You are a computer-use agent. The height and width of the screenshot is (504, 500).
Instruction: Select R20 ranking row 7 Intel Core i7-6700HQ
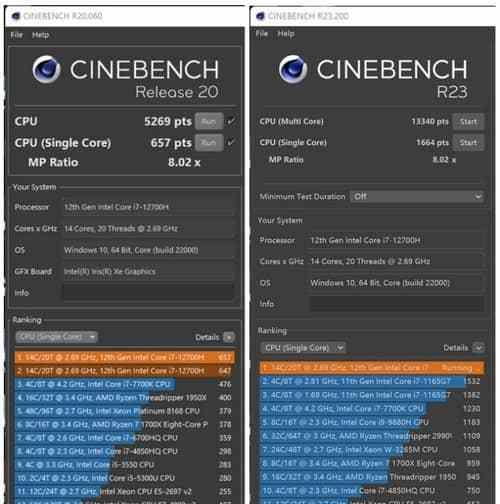click(125, 438)
